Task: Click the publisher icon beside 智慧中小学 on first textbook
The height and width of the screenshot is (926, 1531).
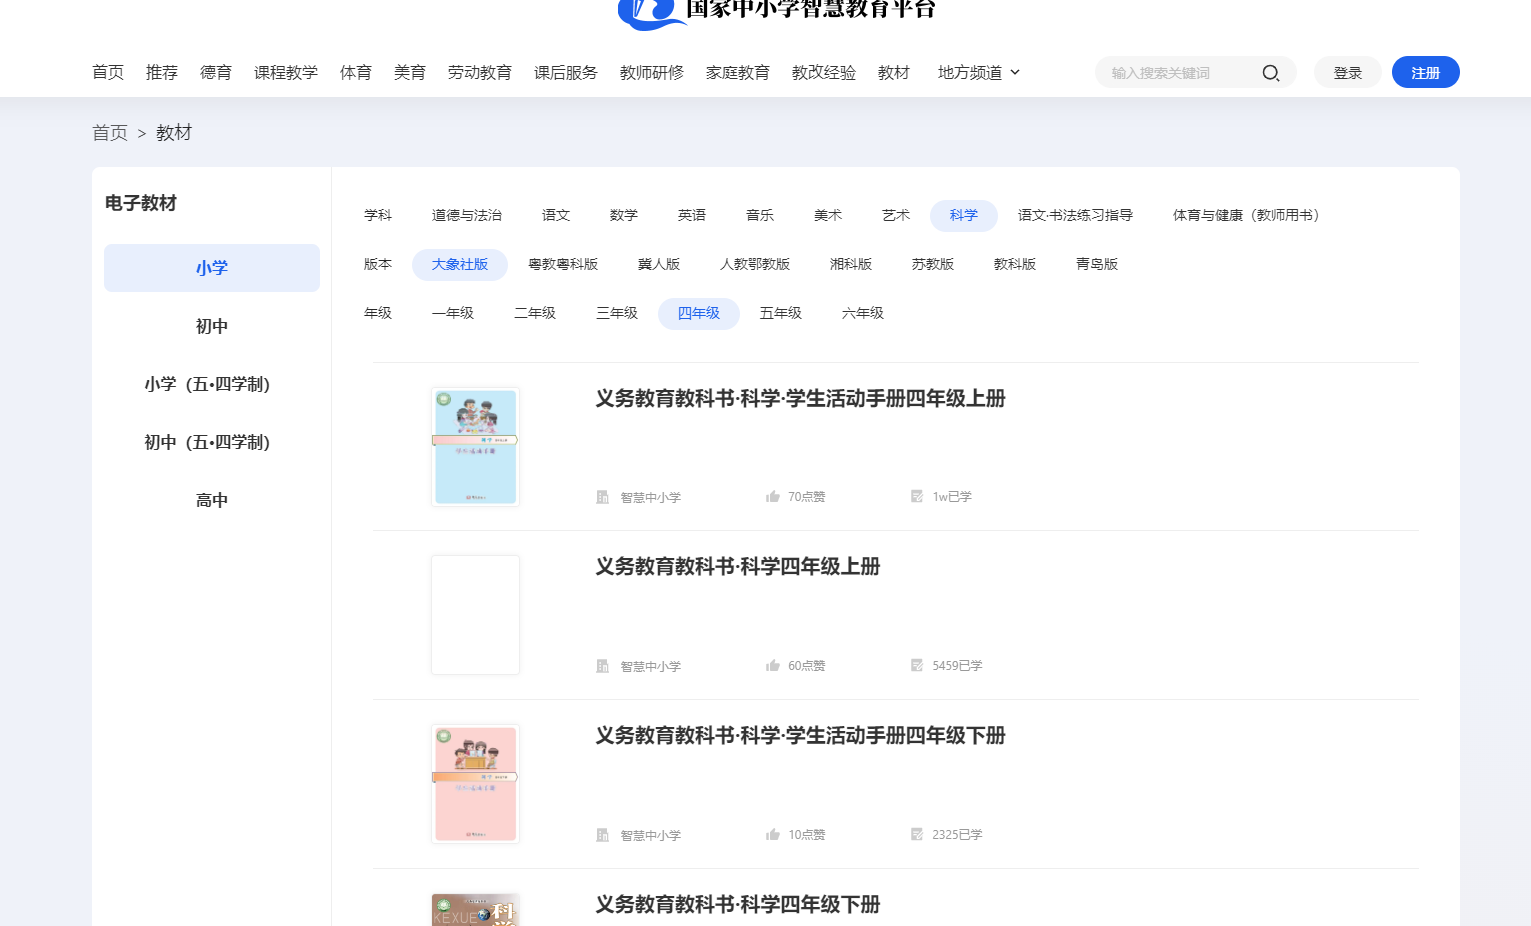Action: click(x=604, y=495)
